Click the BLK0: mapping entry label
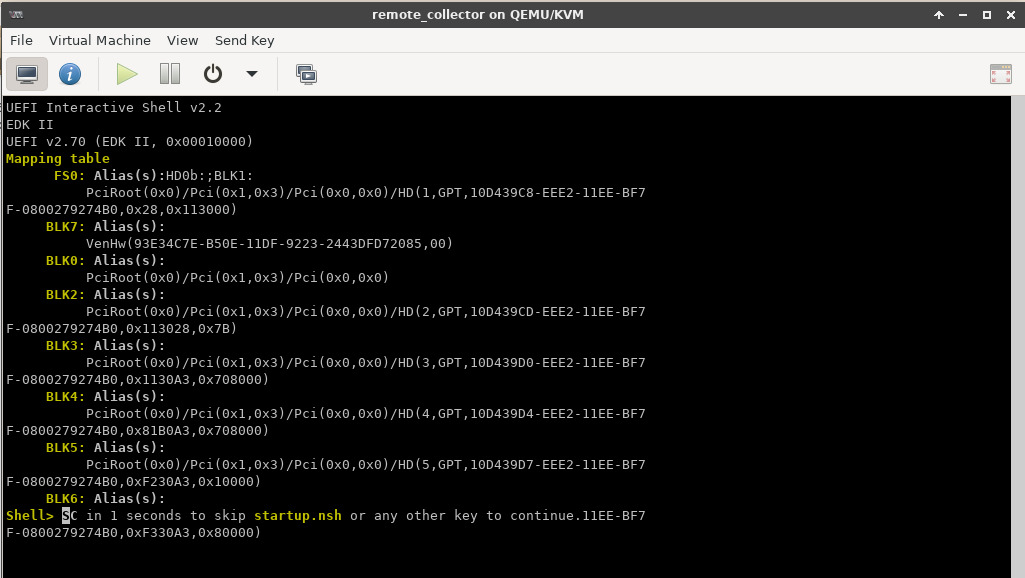1025x578 pixels. (65, 260)
